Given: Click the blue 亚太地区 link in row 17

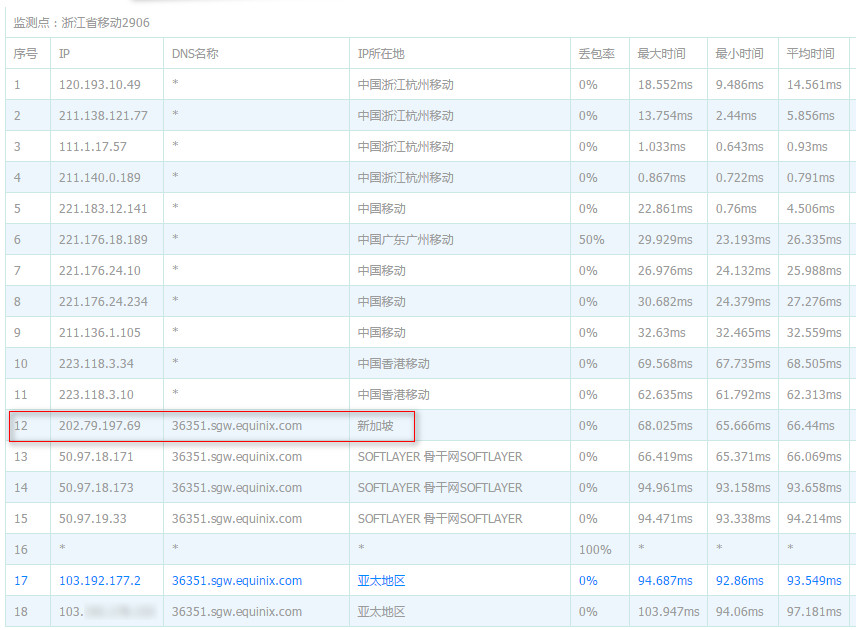Looking at the screenshot, I should (381, 580).
